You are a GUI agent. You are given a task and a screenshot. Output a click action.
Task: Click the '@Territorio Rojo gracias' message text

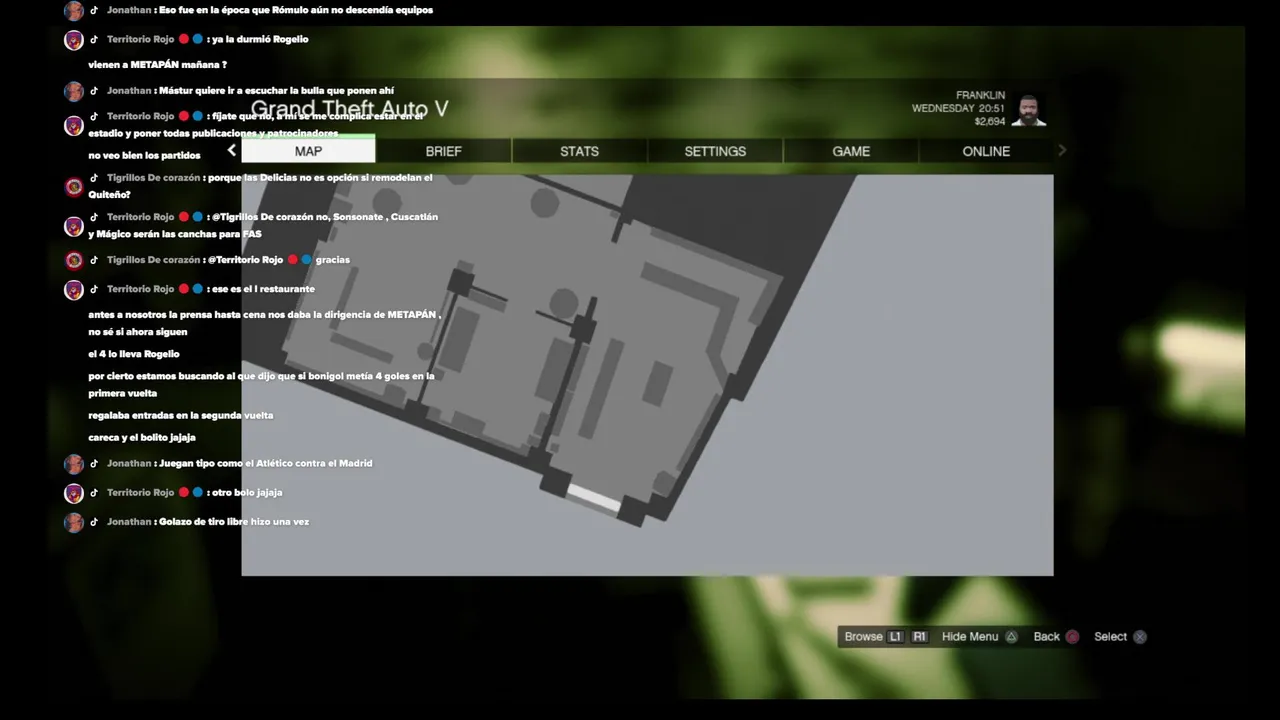279,260
